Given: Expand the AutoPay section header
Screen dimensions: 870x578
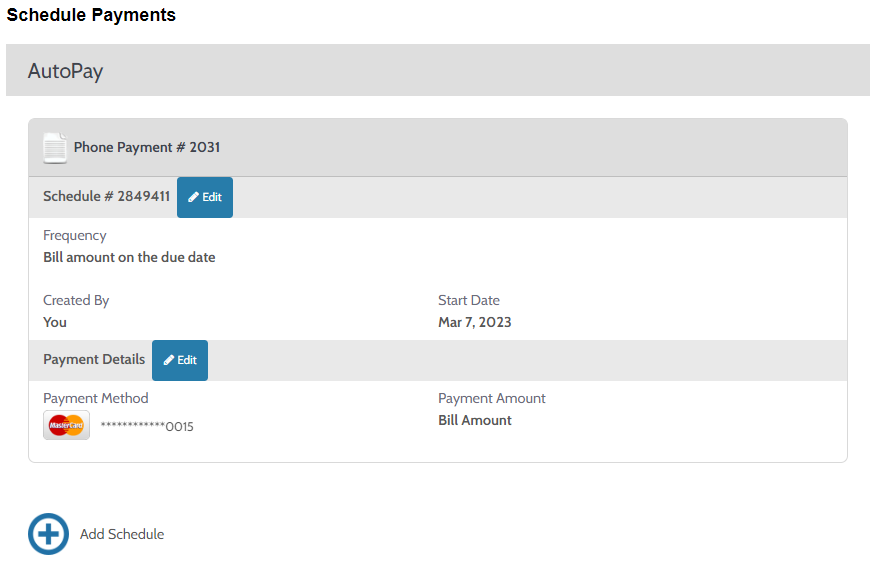Looking at the screenshot, I should point(435,70).
